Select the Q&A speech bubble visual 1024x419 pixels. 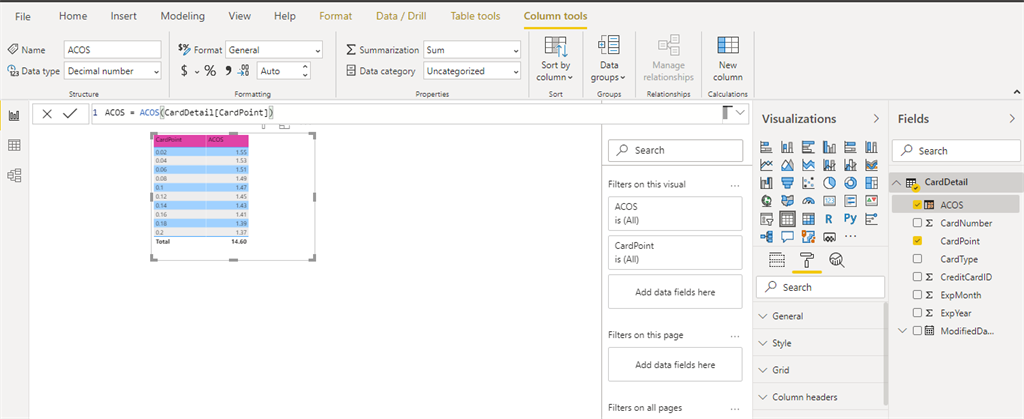(788, 236)
